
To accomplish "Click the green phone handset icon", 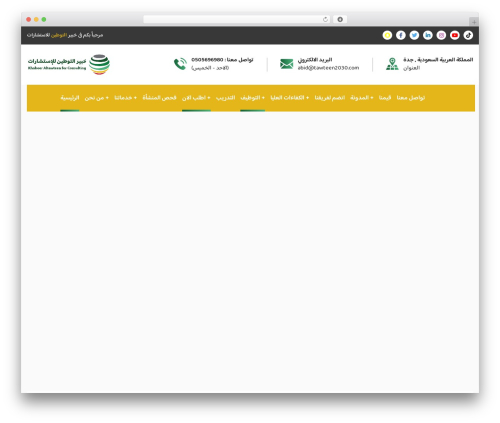I will pyautogui.click(x=180, y=64).
